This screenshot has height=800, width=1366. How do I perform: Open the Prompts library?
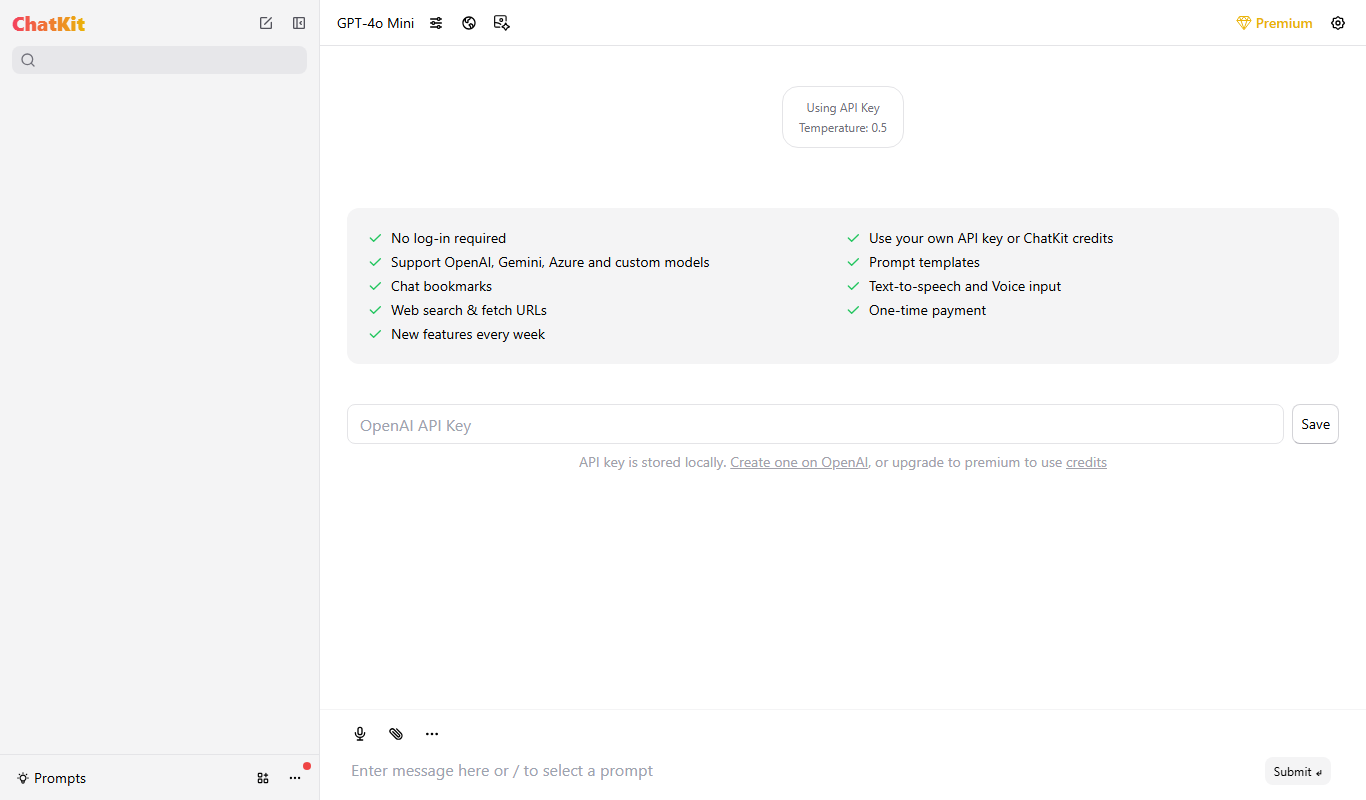51,778
